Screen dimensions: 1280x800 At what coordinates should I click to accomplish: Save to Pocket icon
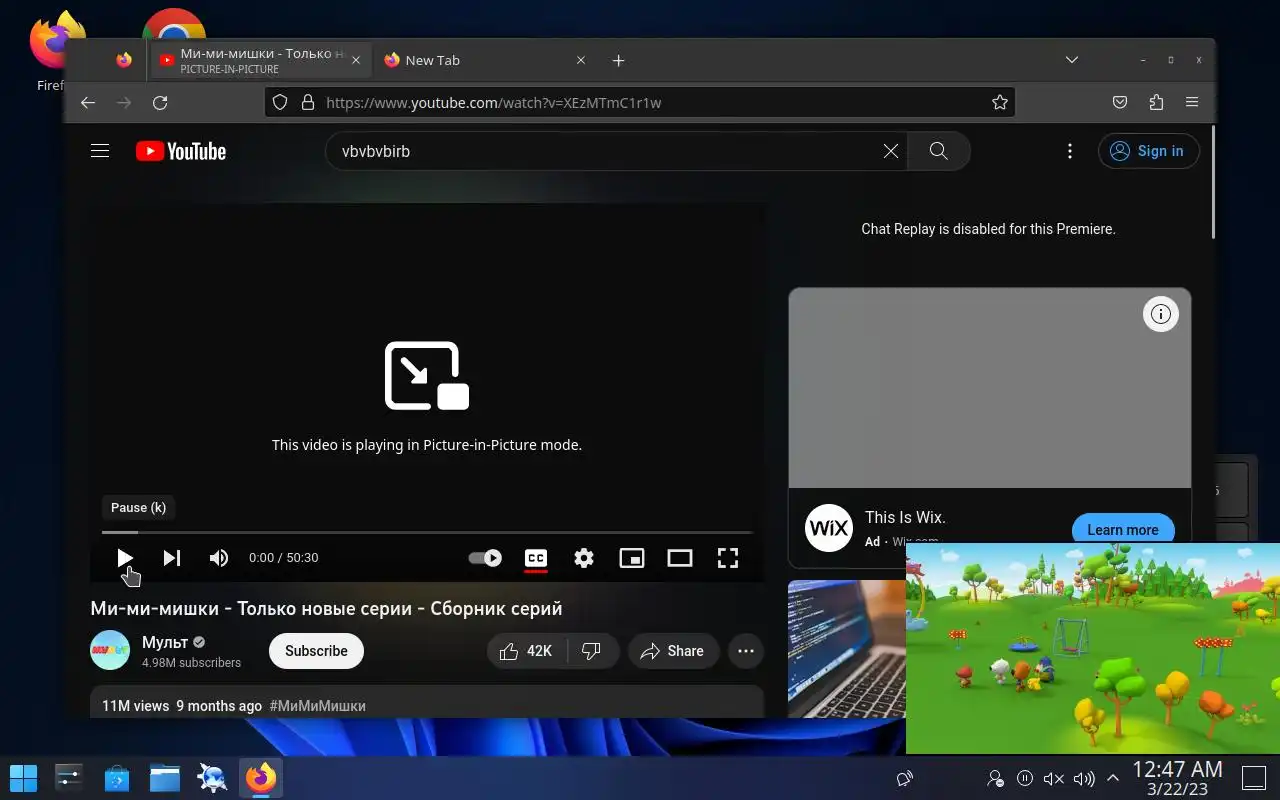point(1120,102)
